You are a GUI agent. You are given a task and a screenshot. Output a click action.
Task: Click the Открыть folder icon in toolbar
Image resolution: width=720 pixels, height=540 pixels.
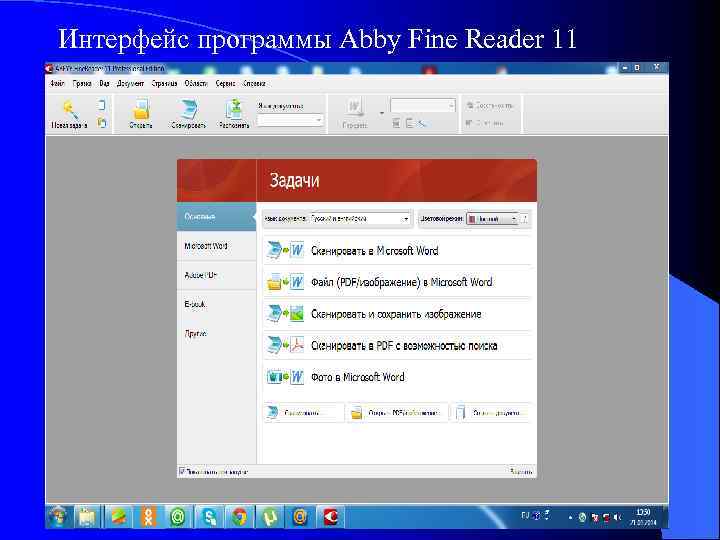pos(141,110)
